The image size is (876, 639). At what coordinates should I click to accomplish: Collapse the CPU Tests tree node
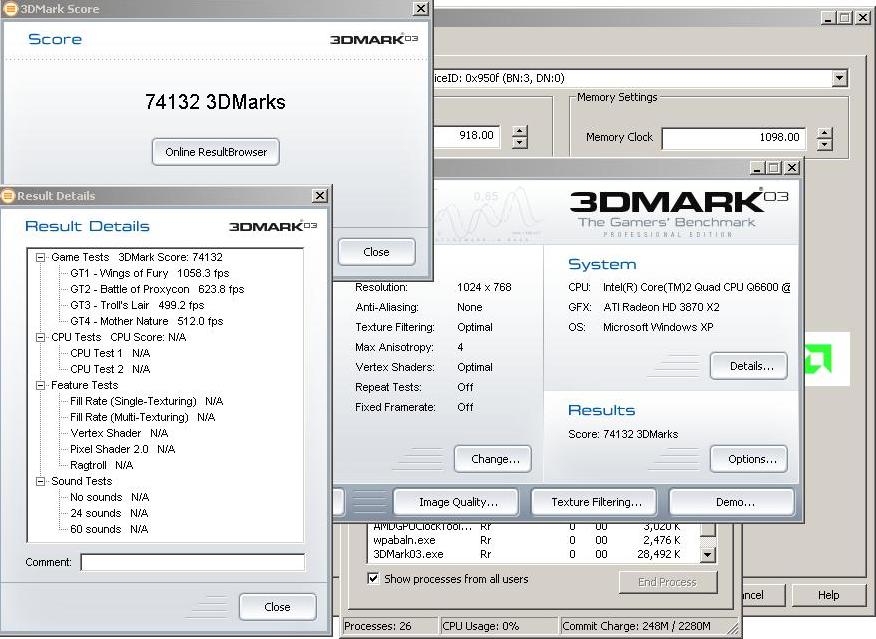coord(40,337)
